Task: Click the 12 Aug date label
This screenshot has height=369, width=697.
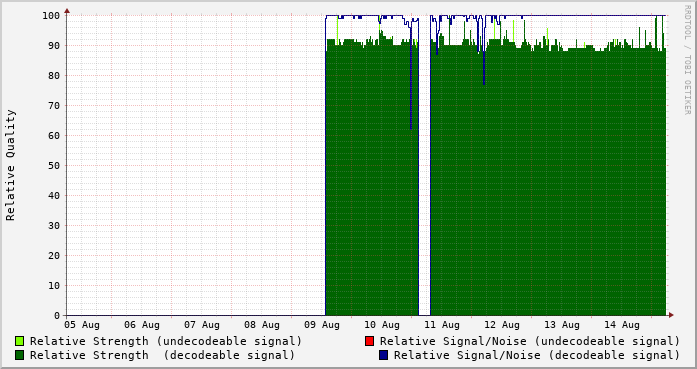Action: [x=502, y=325]
